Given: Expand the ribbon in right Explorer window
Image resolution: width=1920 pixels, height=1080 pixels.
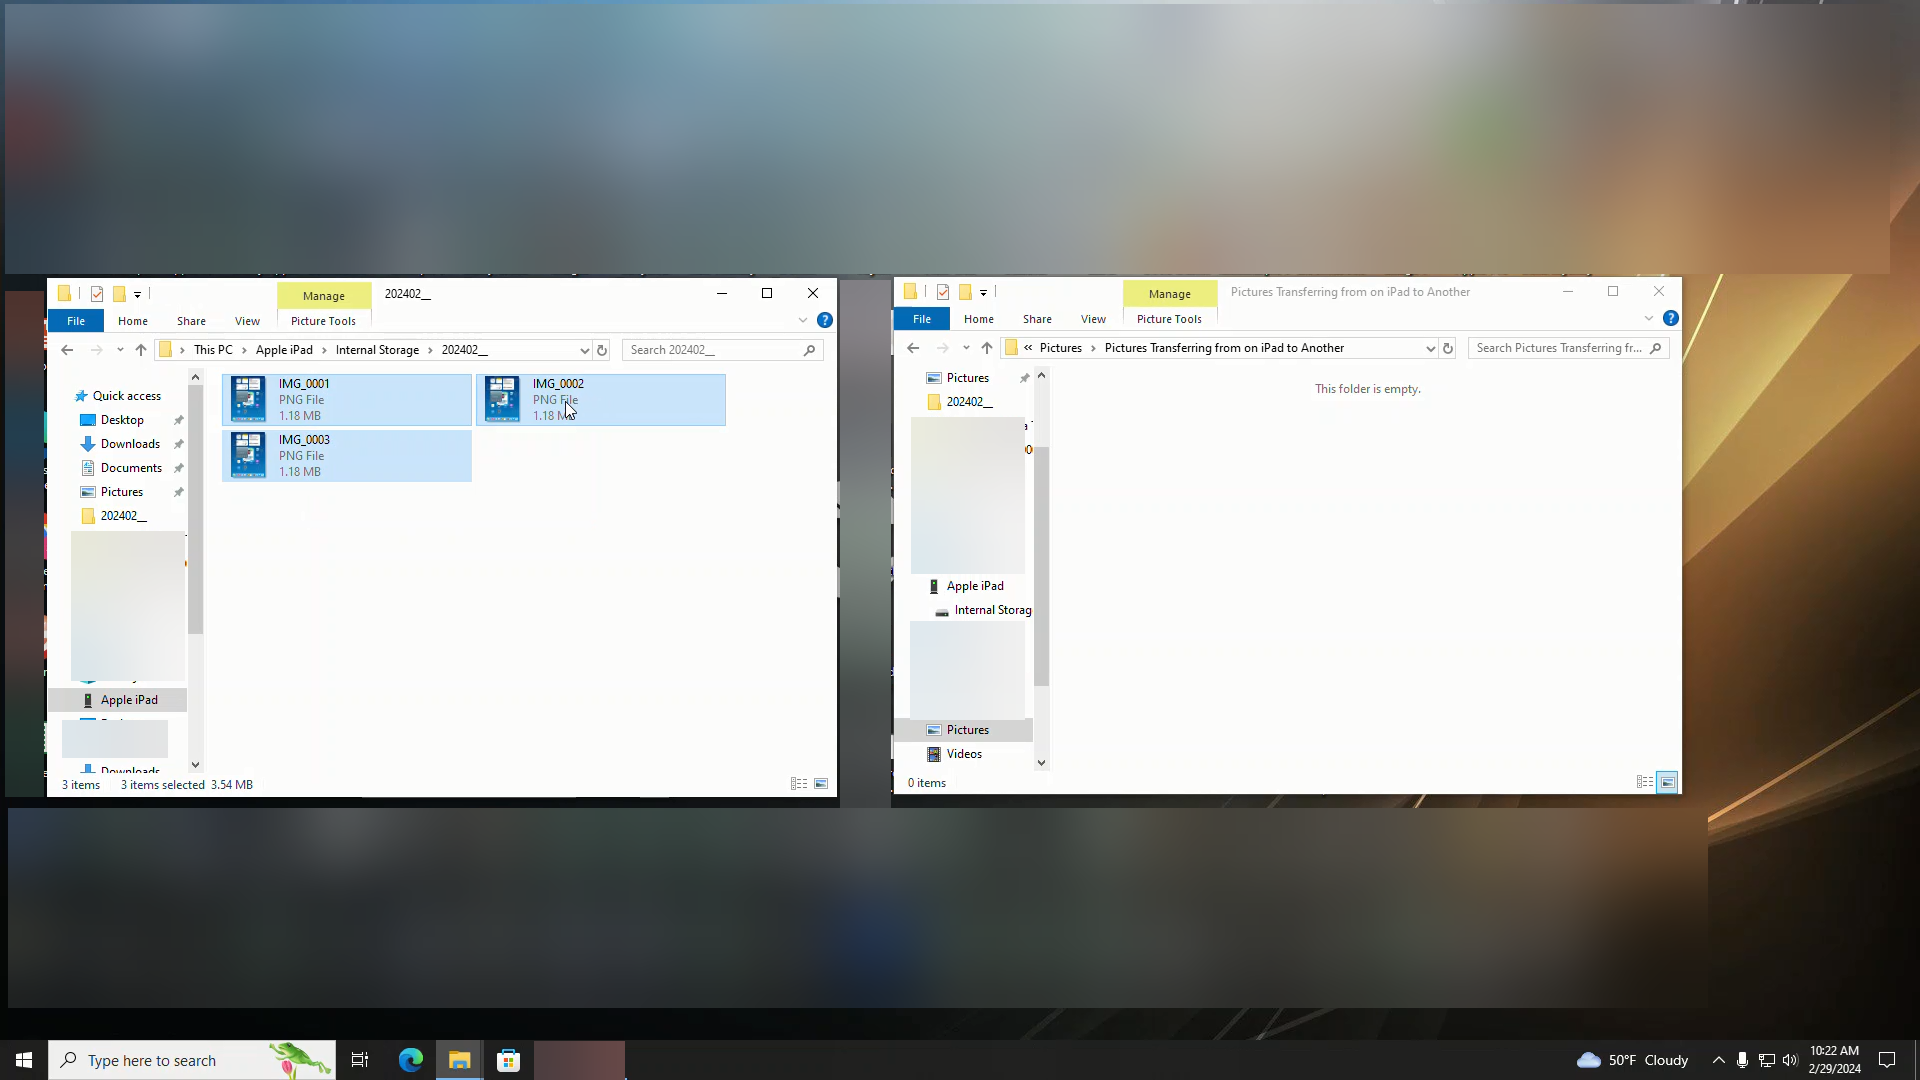Looking at the screenshot, I should [1649, 318].
